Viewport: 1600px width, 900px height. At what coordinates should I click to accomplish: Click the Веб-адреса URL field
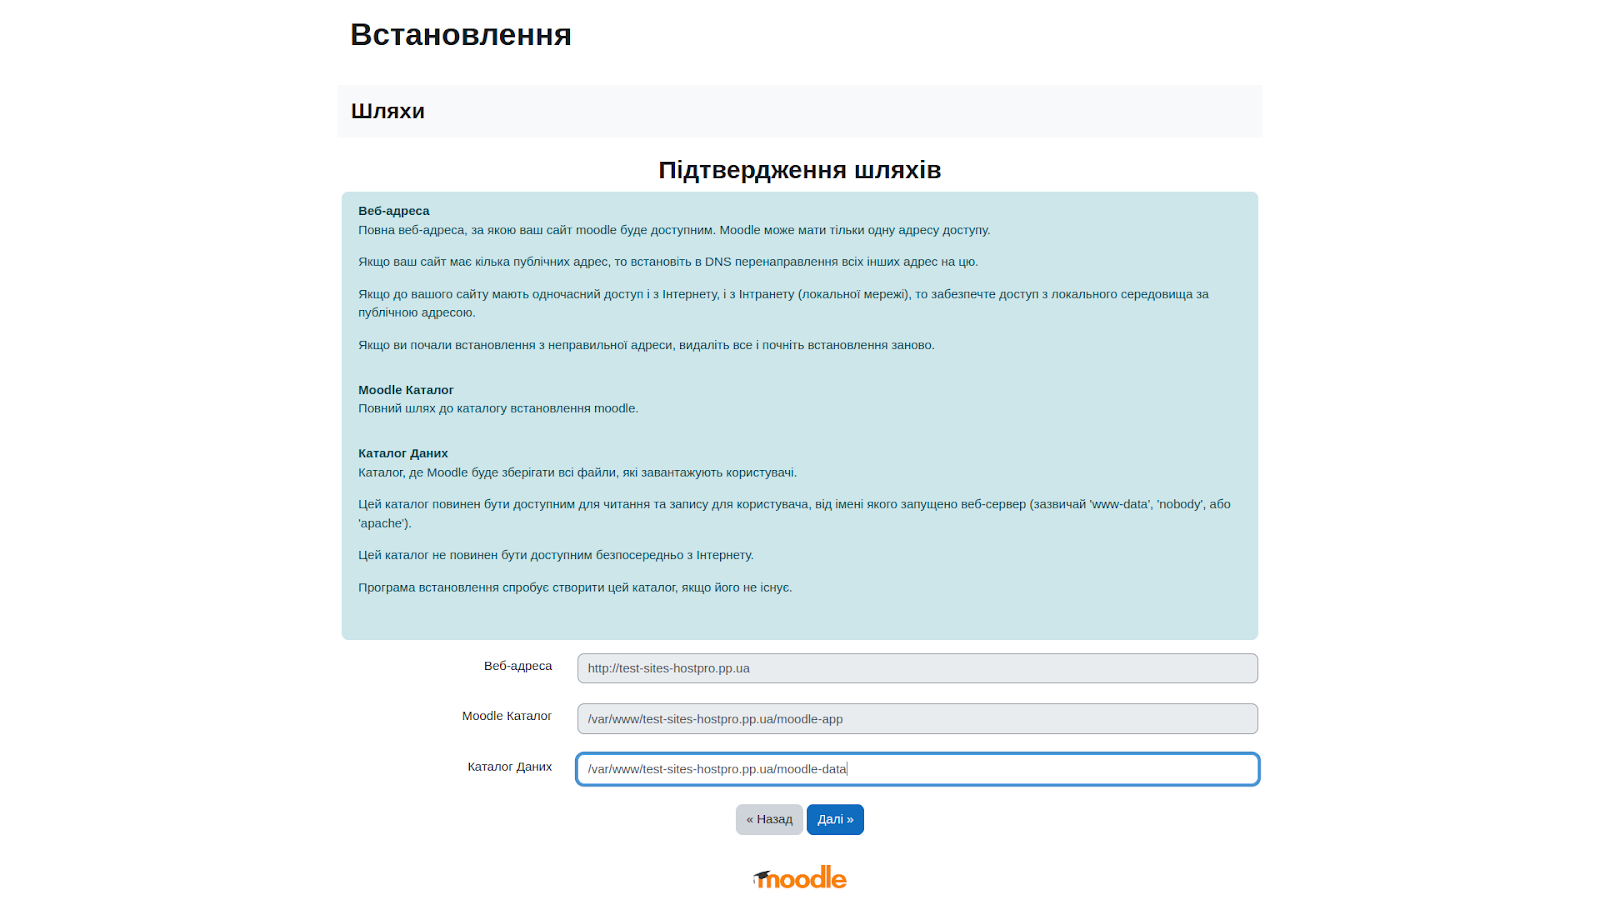pos(917,668)
